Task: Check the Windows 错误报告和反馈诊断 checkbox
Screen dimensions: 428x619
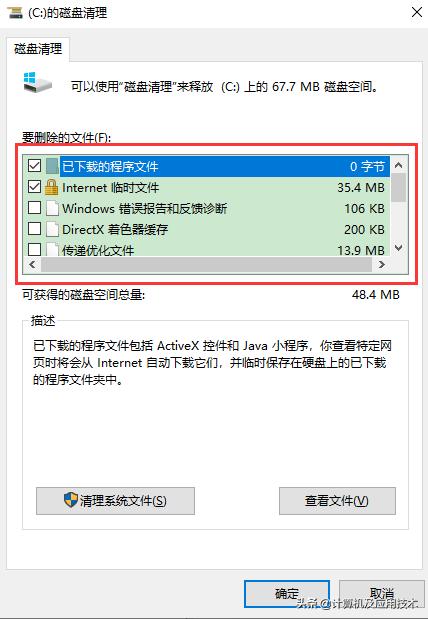Action: tap(34, 207)
